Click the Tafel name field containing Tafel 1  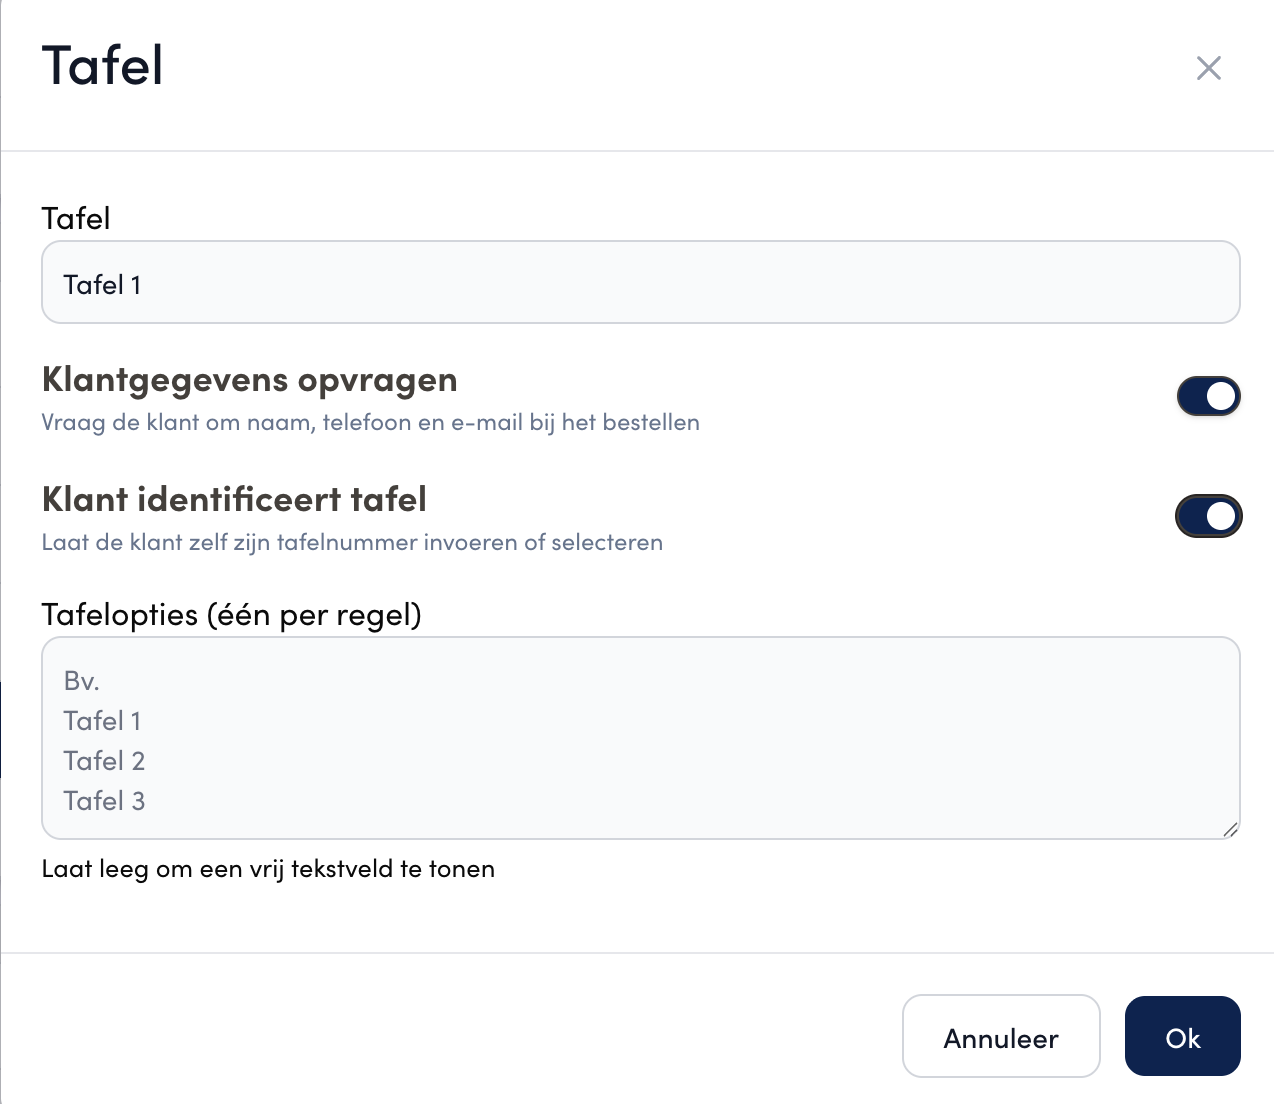click(x=641, y=282)
